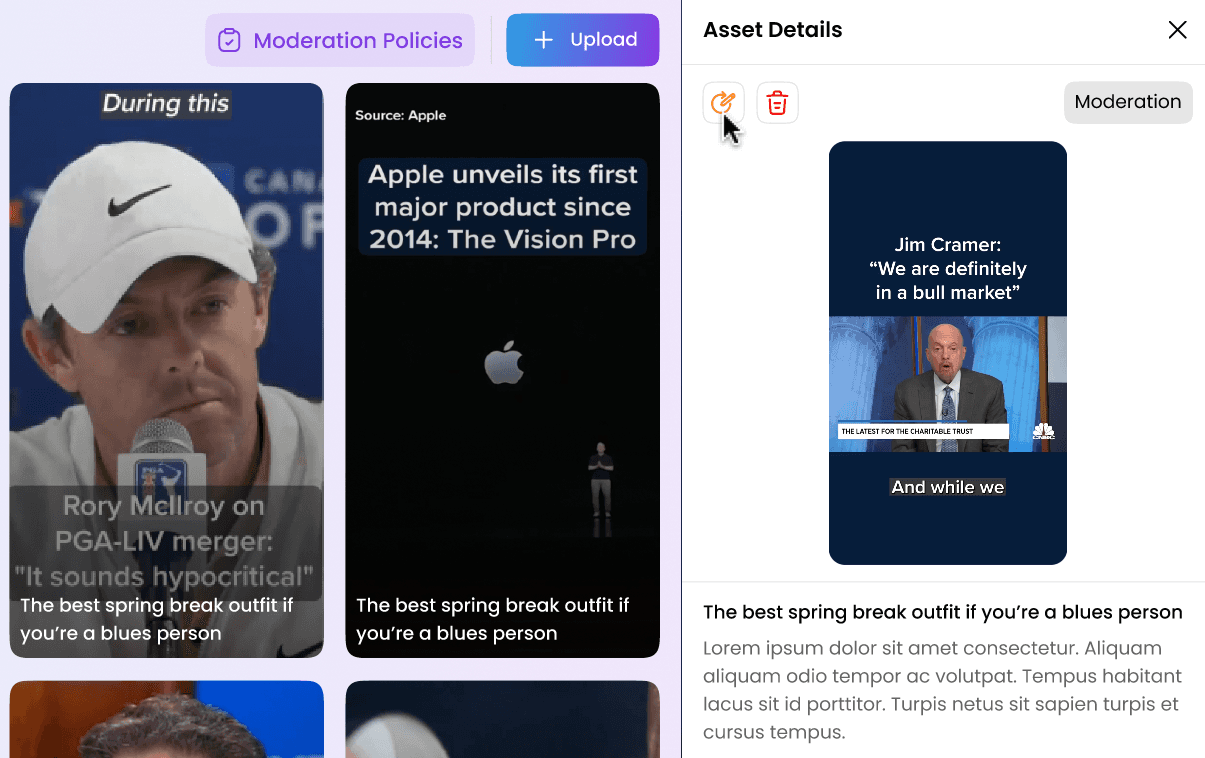Open the Moderation section in Asset Details

coord(1128,102)
